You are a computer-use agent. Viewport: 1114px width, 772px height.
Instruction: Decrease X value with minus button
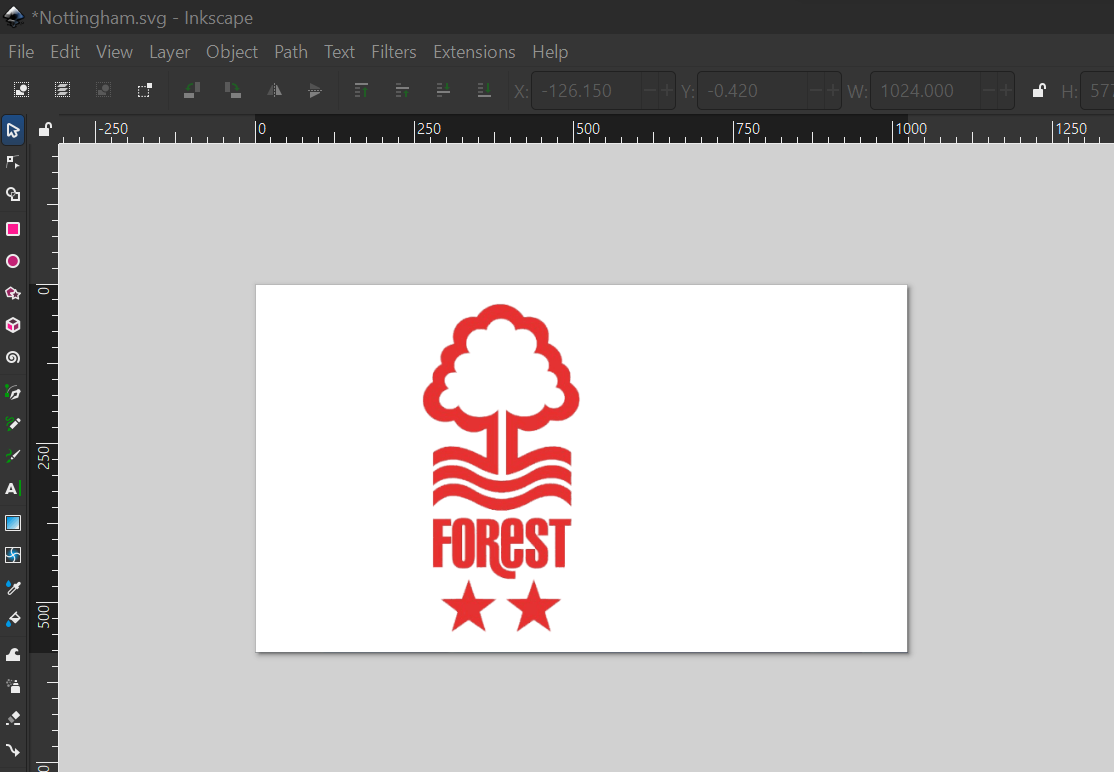[649, 90]
